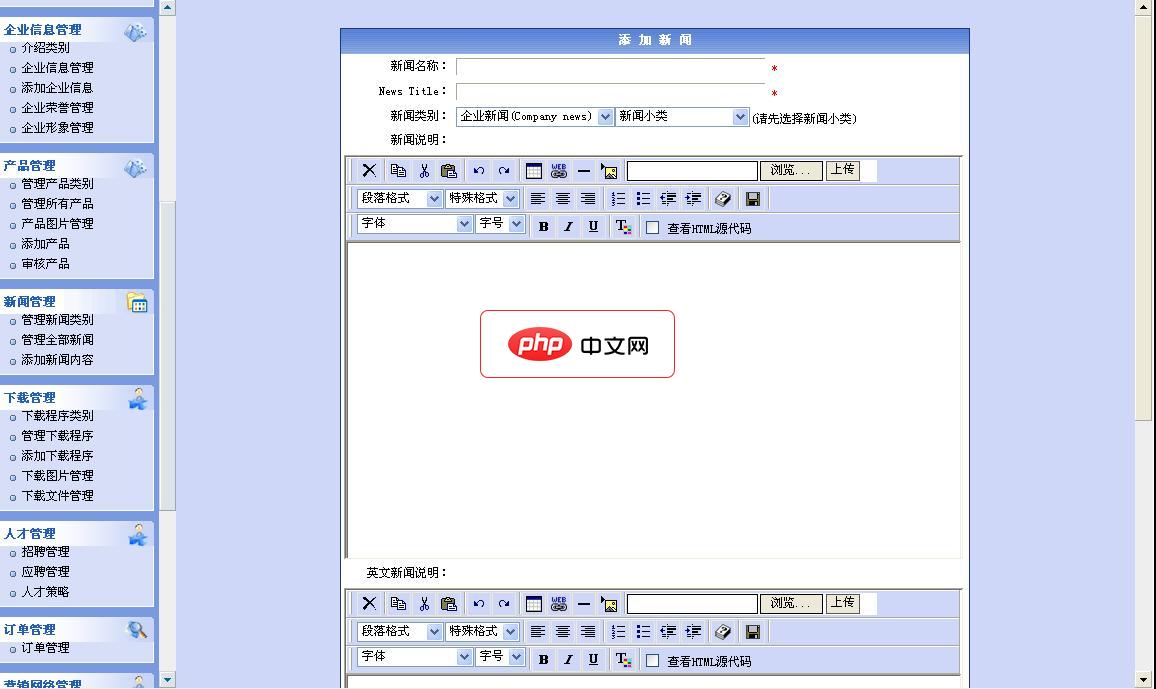Open the Web Link insert icon

558,169
